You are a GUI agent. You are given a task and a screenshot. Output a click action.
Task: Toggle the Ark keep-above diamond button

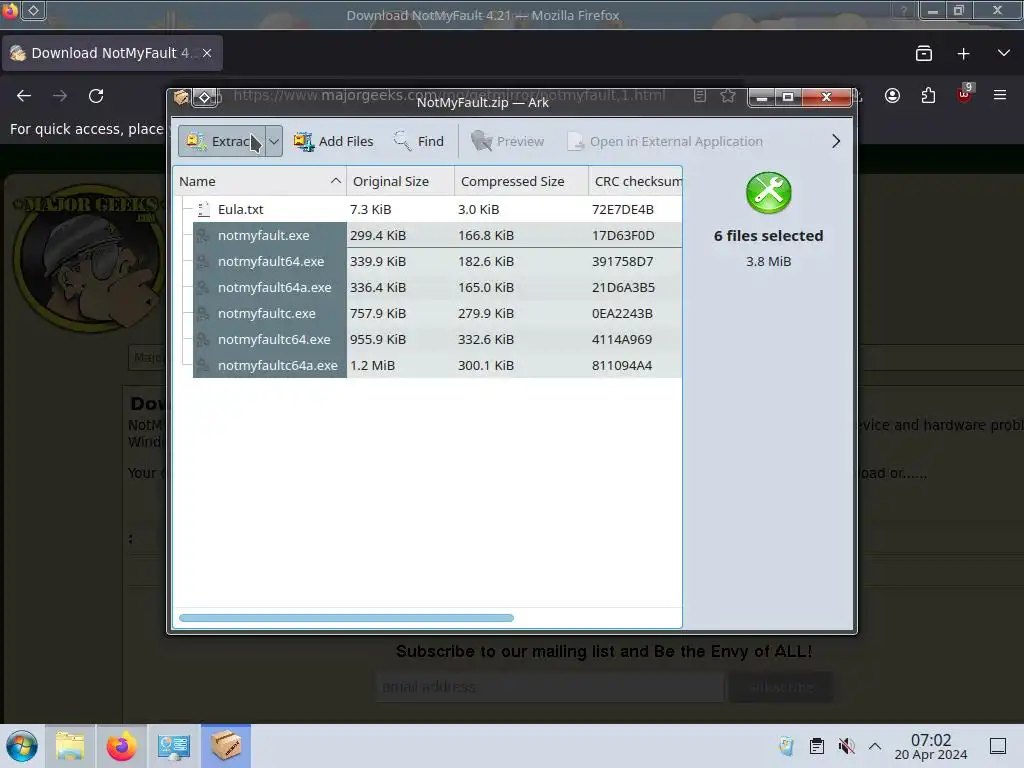pos(204,97)
